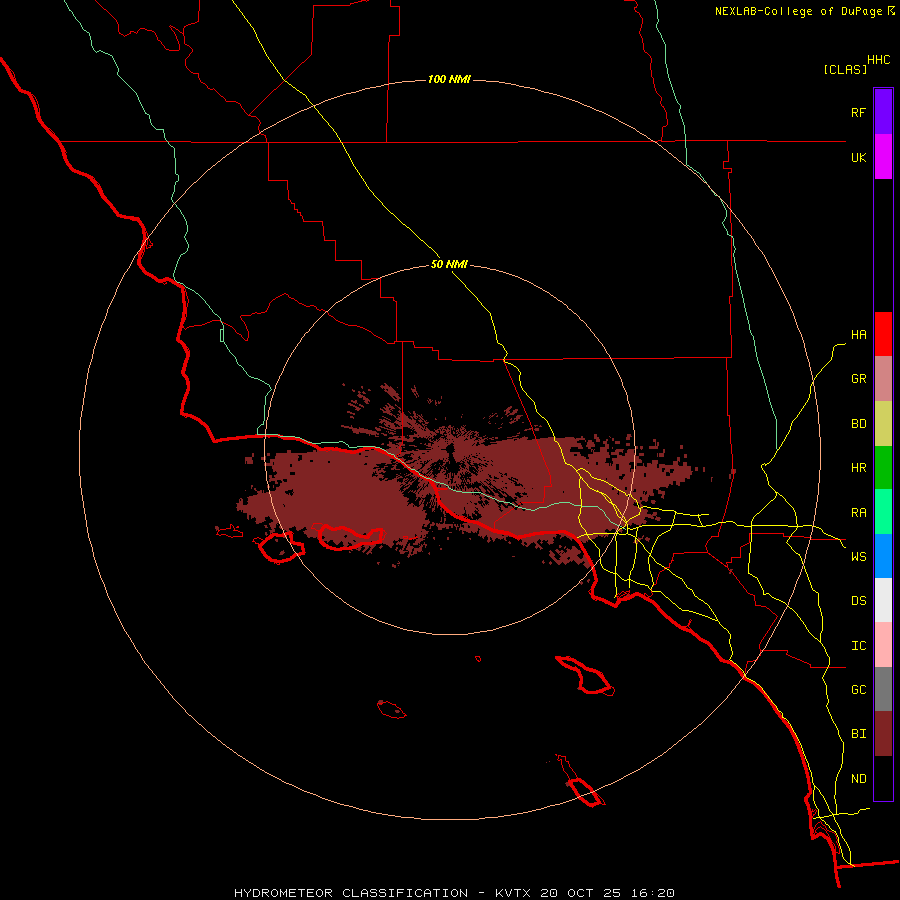Image resolution: width=900 pixels, height=900 pixels.
Task: Click the "BI" legend label
Action: point(858,734)
